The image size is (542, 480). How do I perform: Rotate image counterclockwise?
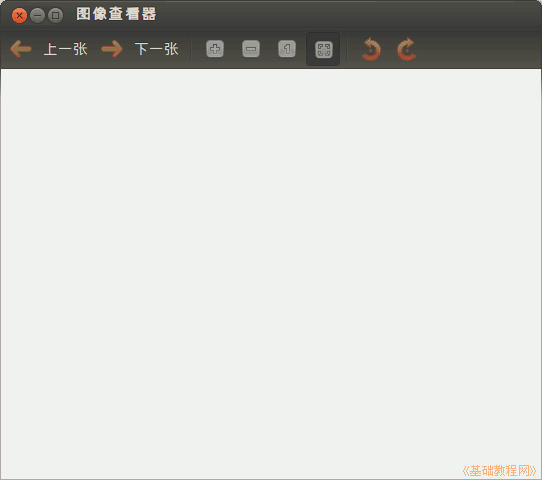pyautogui.click(x=371, y=49)
